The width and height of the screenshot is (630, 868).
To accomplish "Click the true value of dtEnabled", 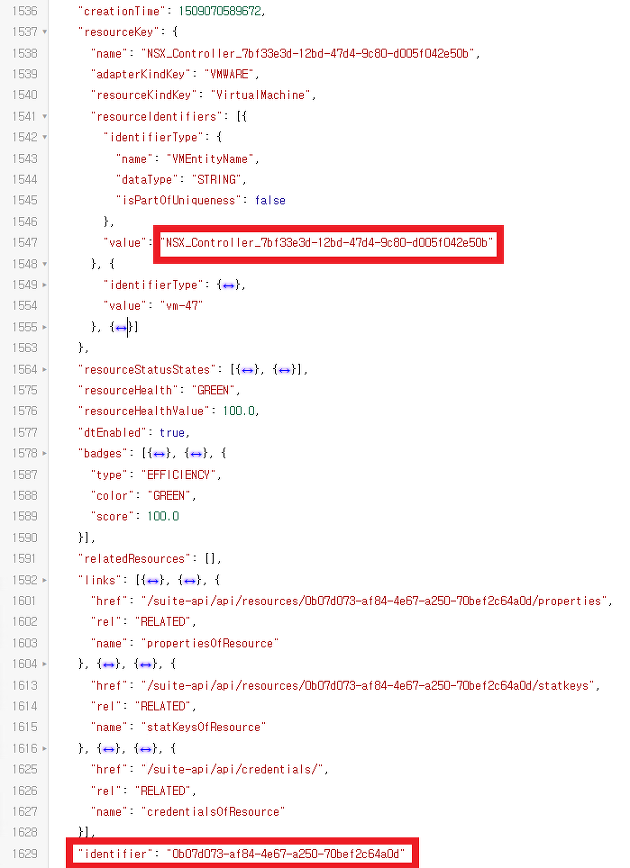I will tap(172, 433).
